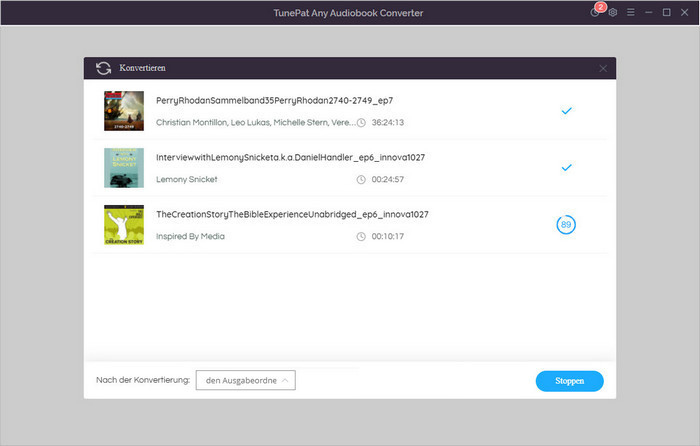
Task: Open the history icon with red badge
Action: click(x=595, y=12)
